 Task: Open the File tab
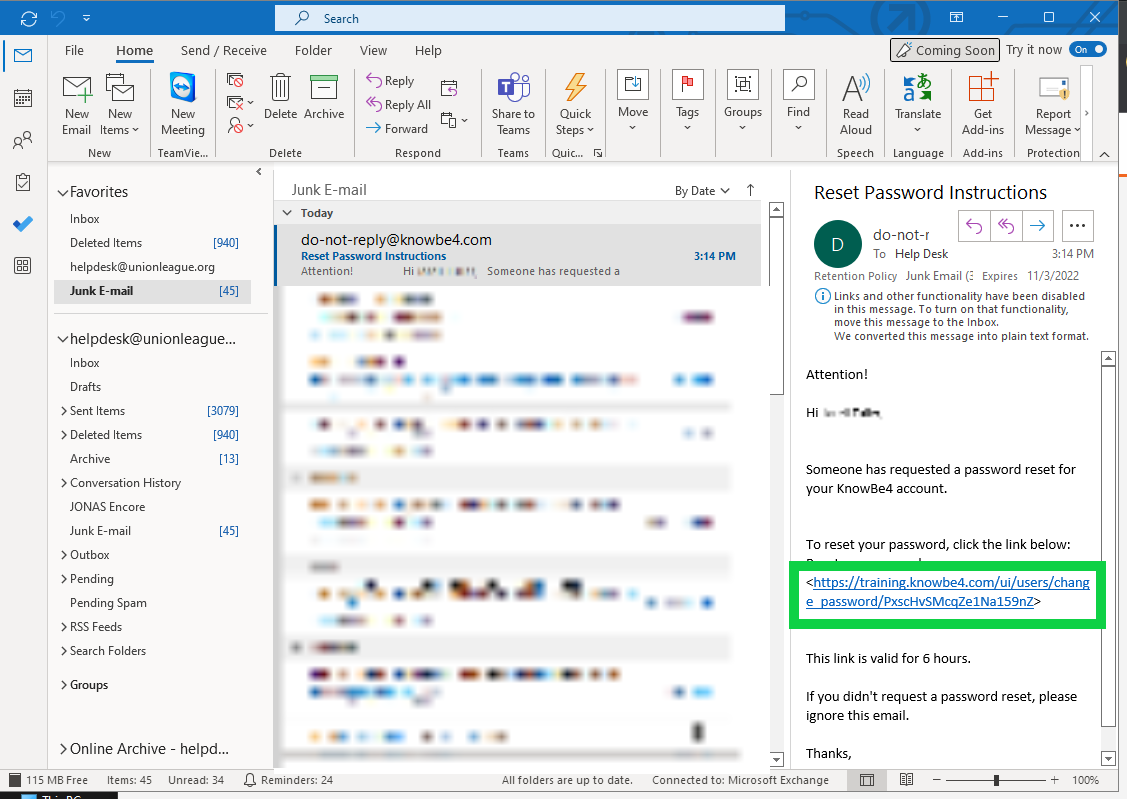click(x=74, y=50)
